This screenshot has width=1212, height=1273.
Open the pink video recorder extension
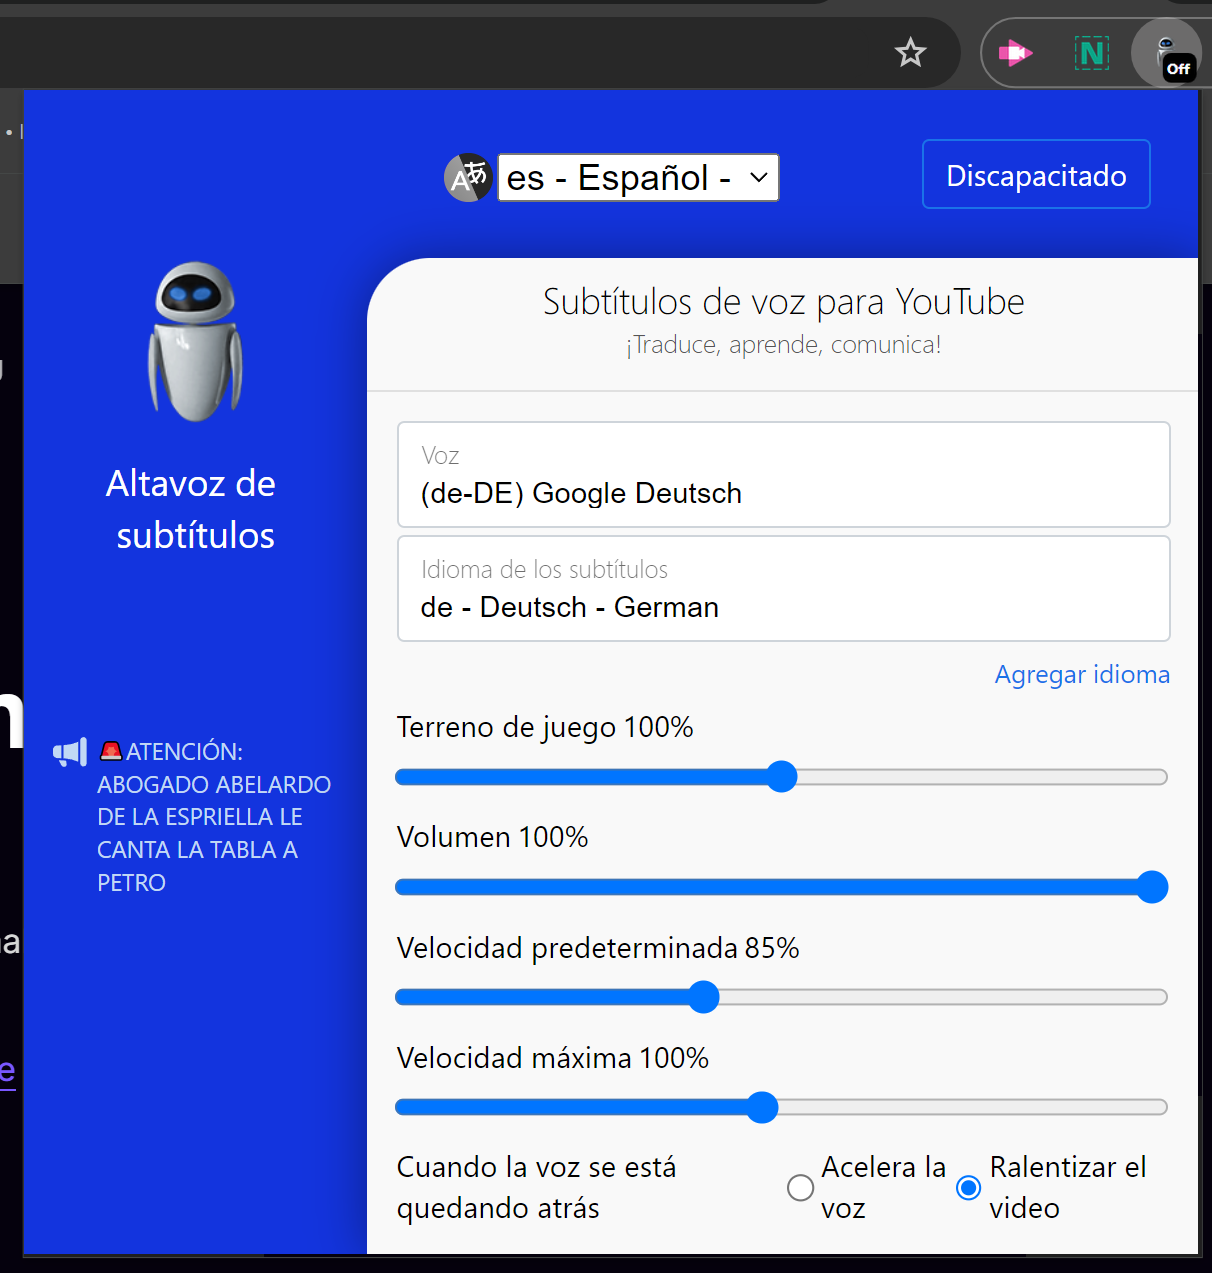(x=1015, y=53)
